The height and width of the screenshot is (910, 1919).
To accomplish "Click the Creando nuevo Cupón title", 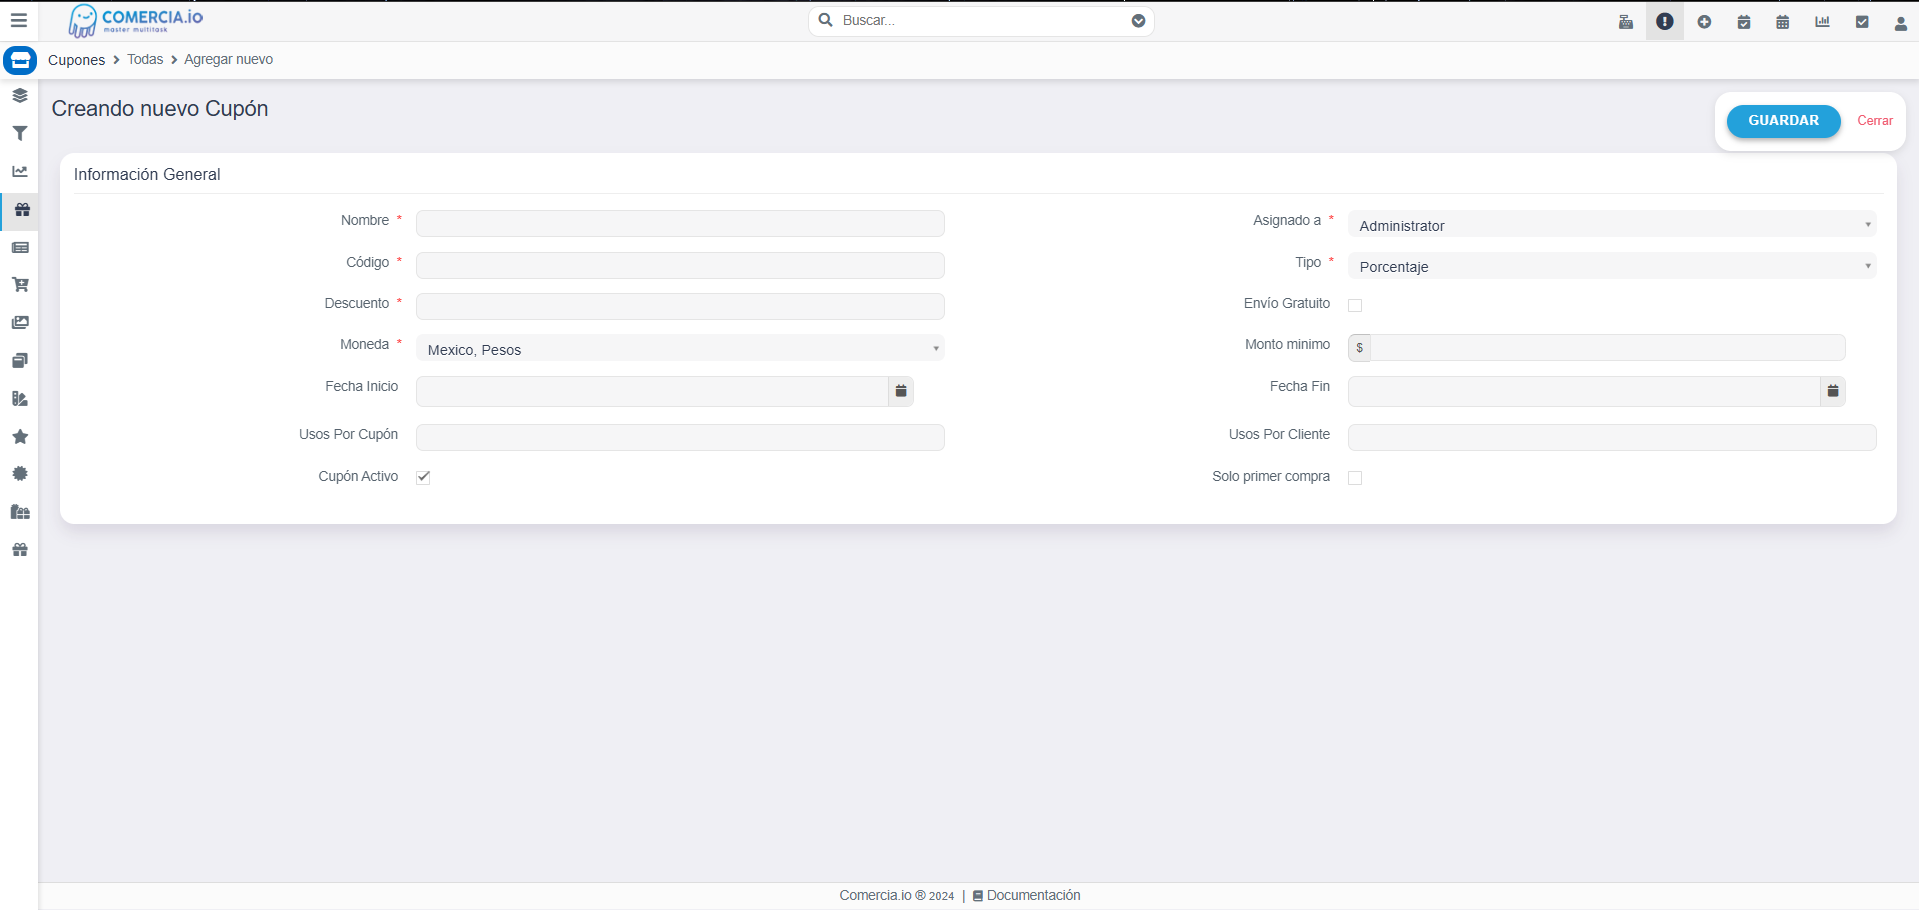I will coord(160,109).
